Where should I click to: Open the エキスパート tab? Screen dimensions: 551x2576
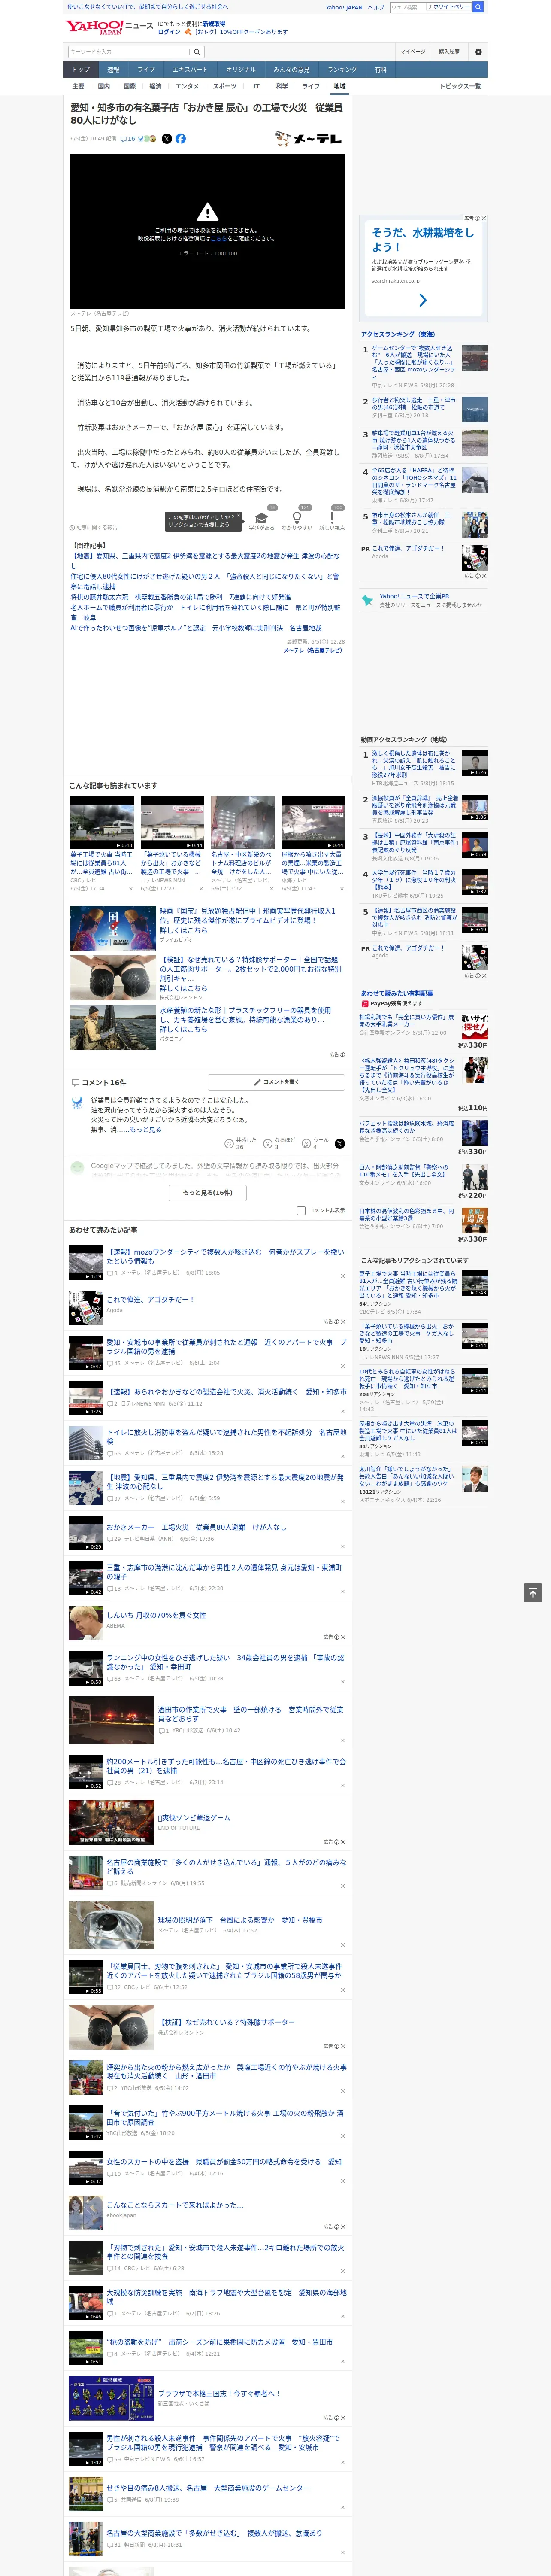pyautogui.click(x=190, y=70)
